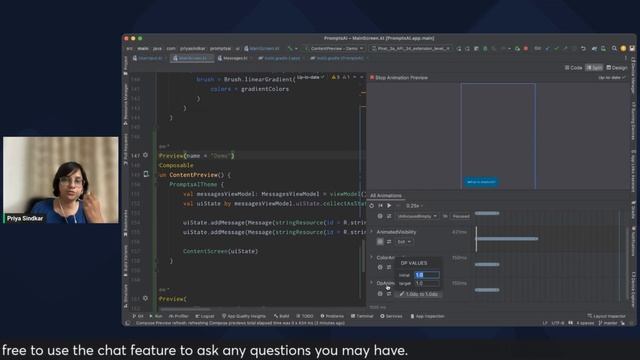640x360 pixels.
Task: Open the Pixel device selector dropdown
Action: 411,49
